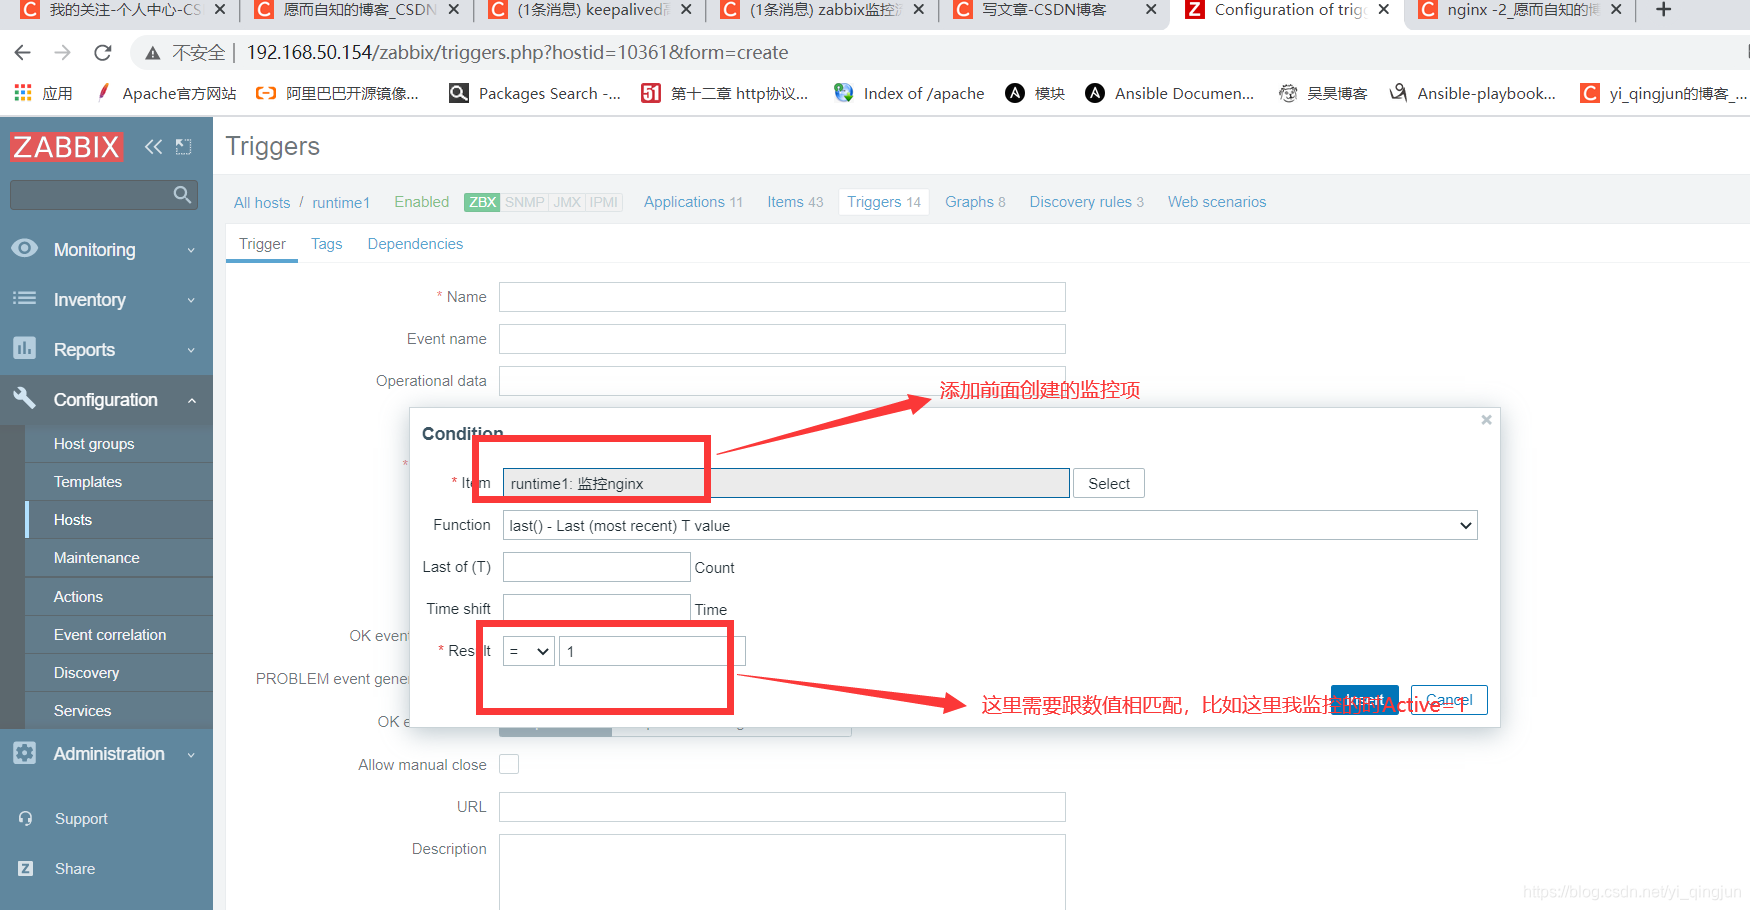Viewport: 1750px width, 910px height.
Task: Toggle the sidebar hide/kiosk icon
Action: click(x=183, y=147)
